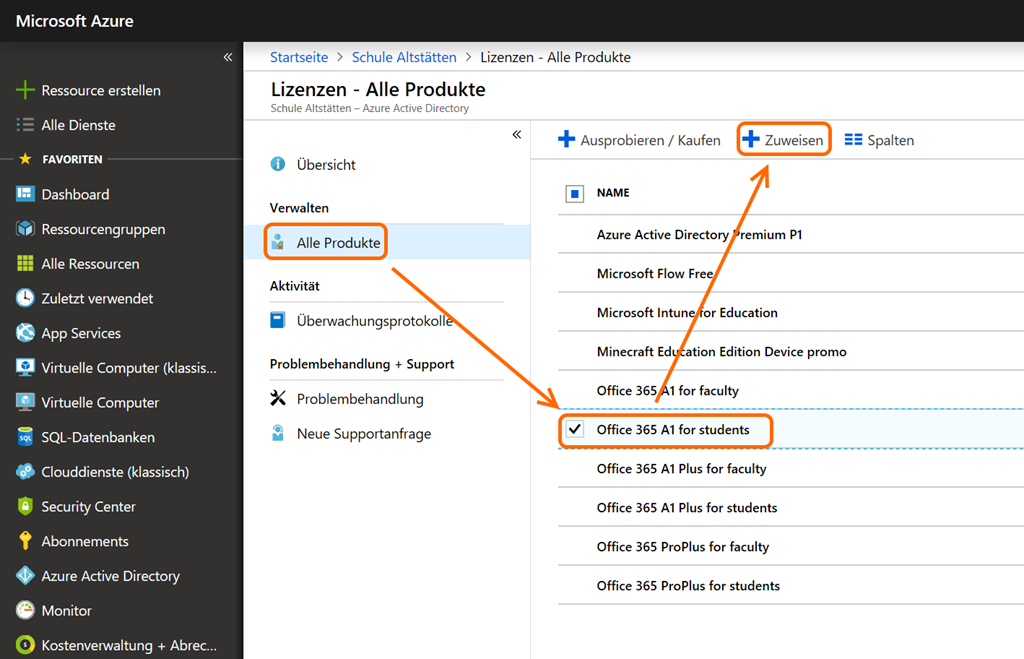This screenshot has width=1024, height=659.
Task: Open the Monitor gauge icon
Action: click(25, 610)
